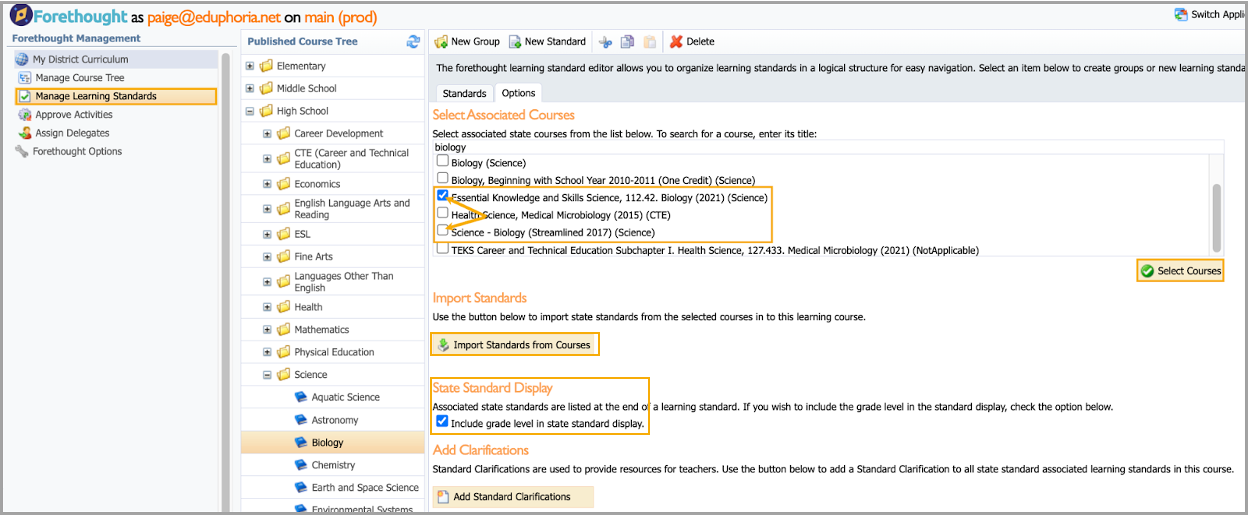Click the Fine Arts folder icon
The width and height of the screenshot is (1248, 516).
tap(284, 257)
